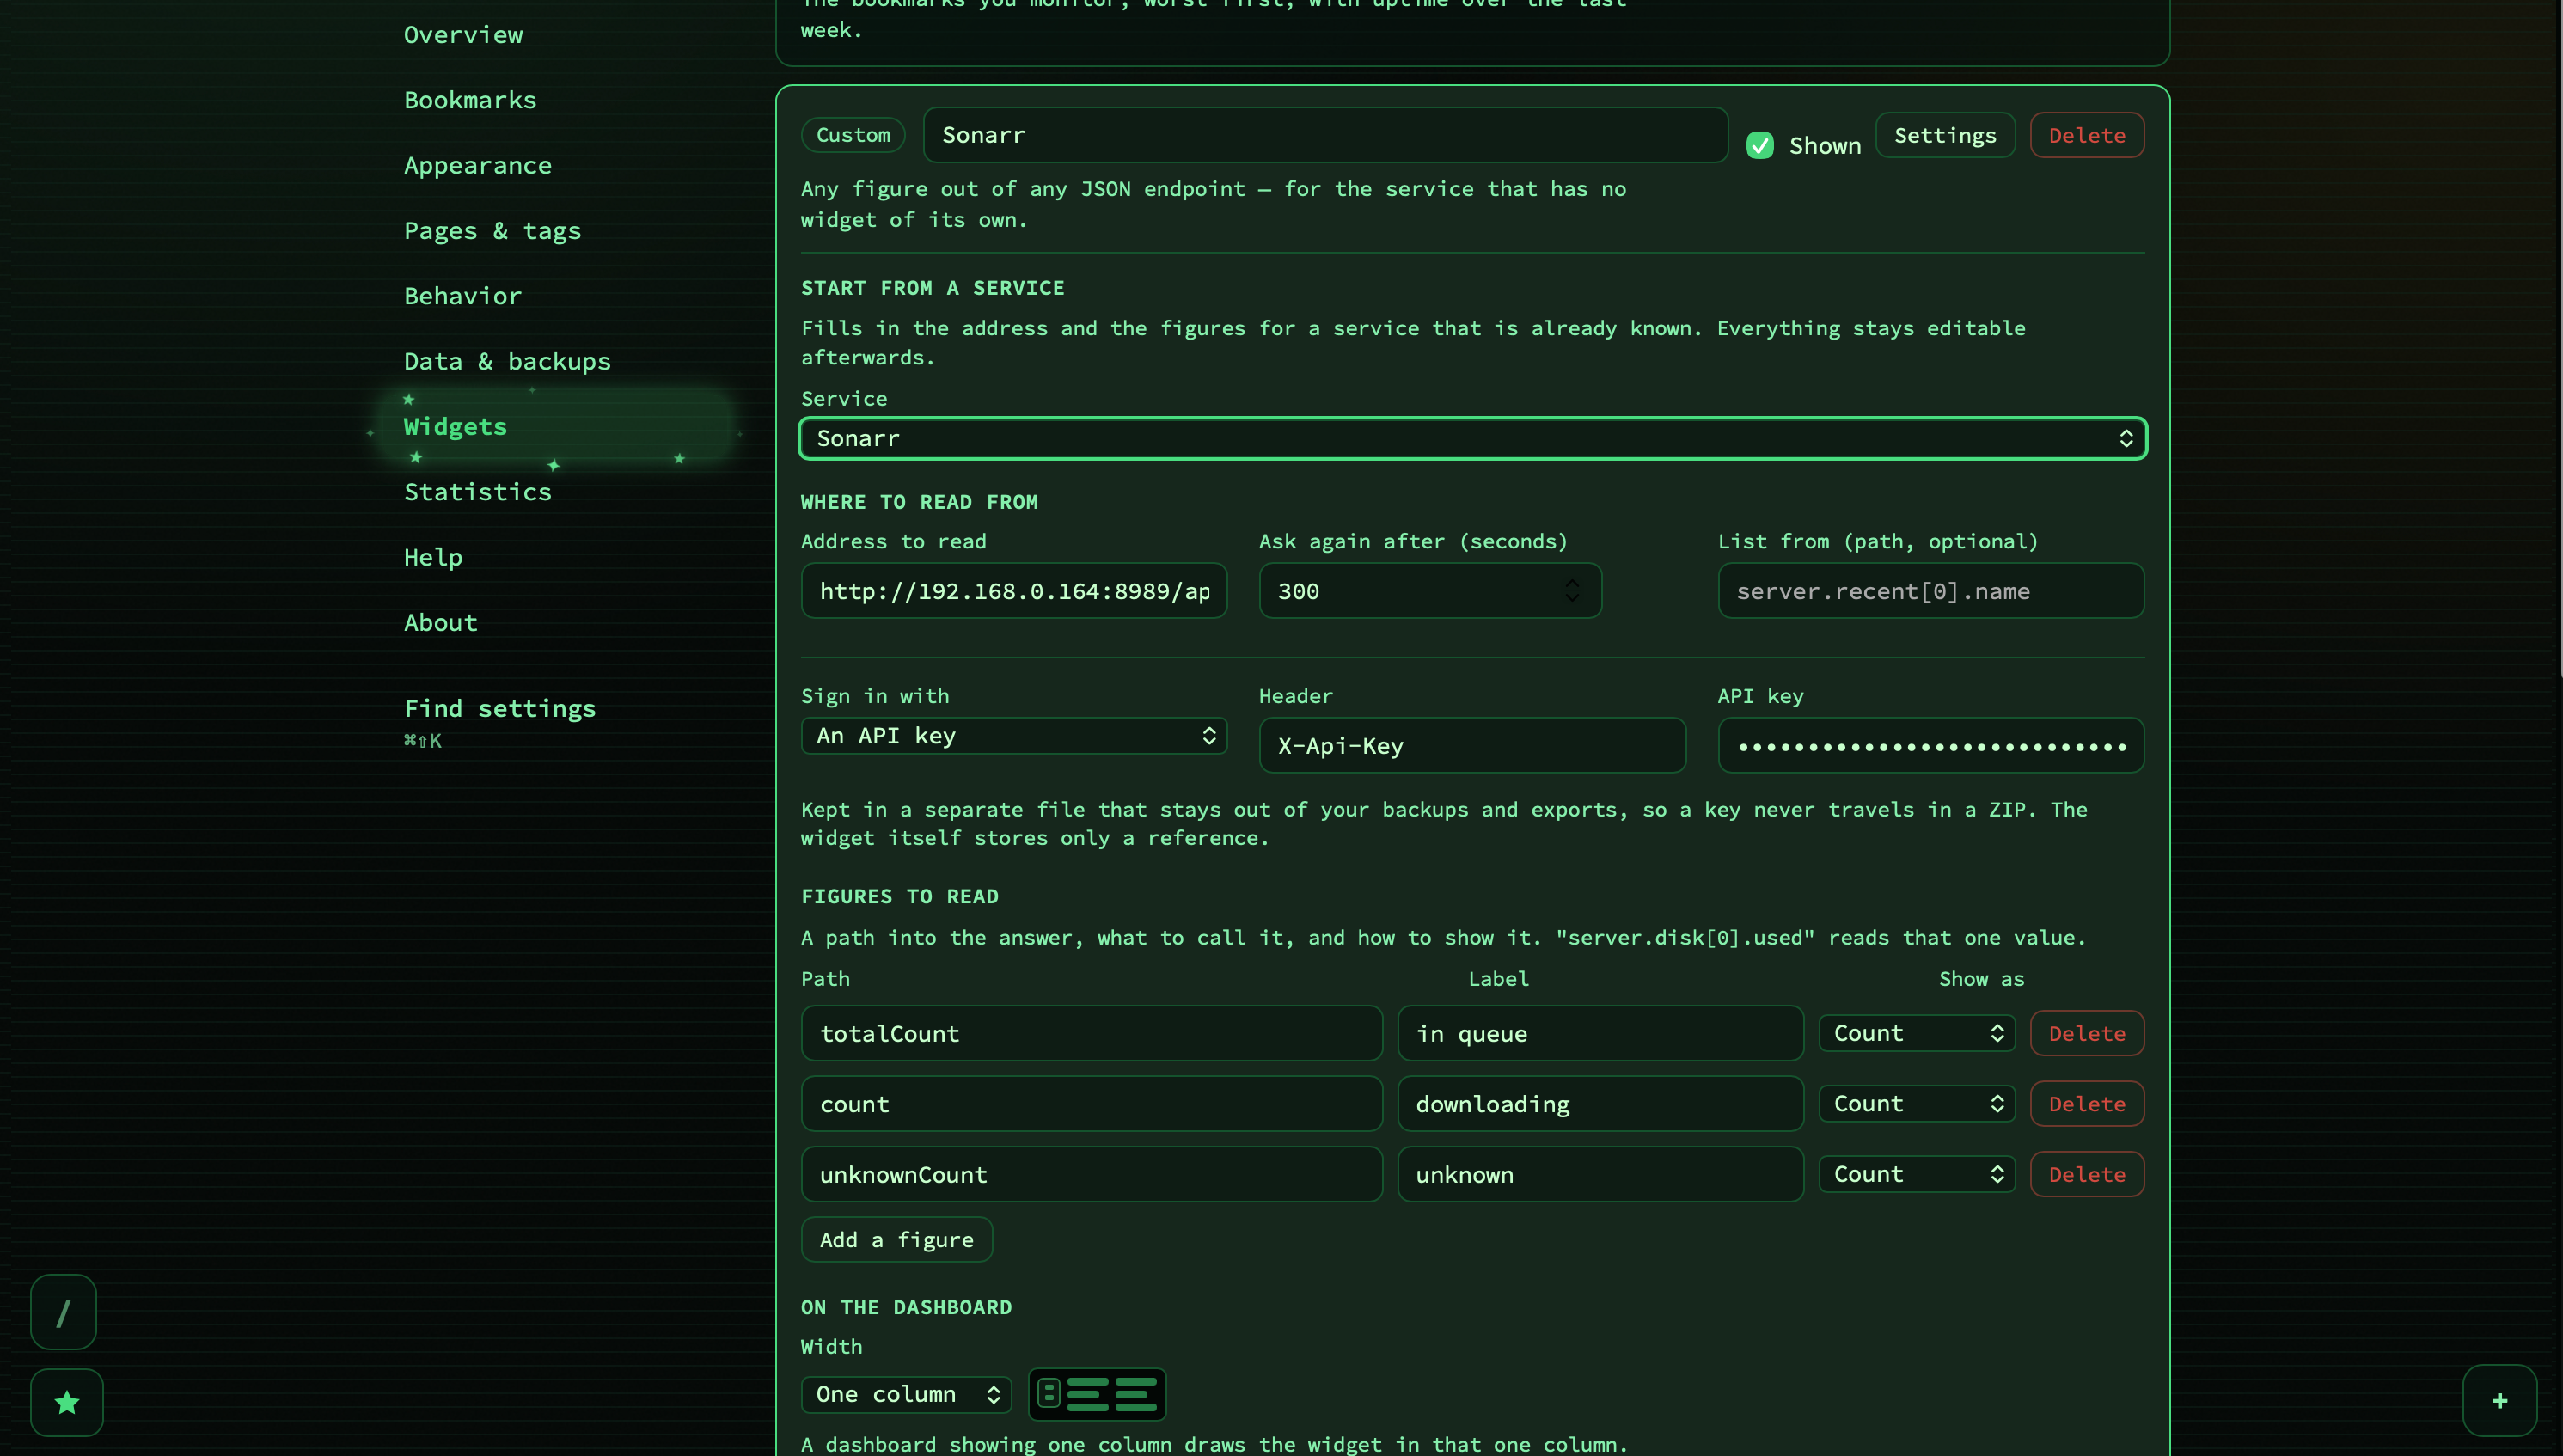The width and height of the screenshot is (2563, 1456).
Task: Open Show as dropdown for downloading row
Action: 1916,1103
